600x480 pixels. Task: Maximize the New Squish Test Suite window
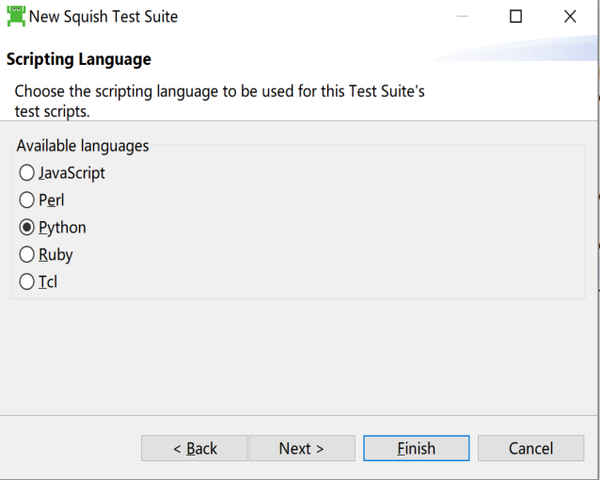tap(516, 16)
